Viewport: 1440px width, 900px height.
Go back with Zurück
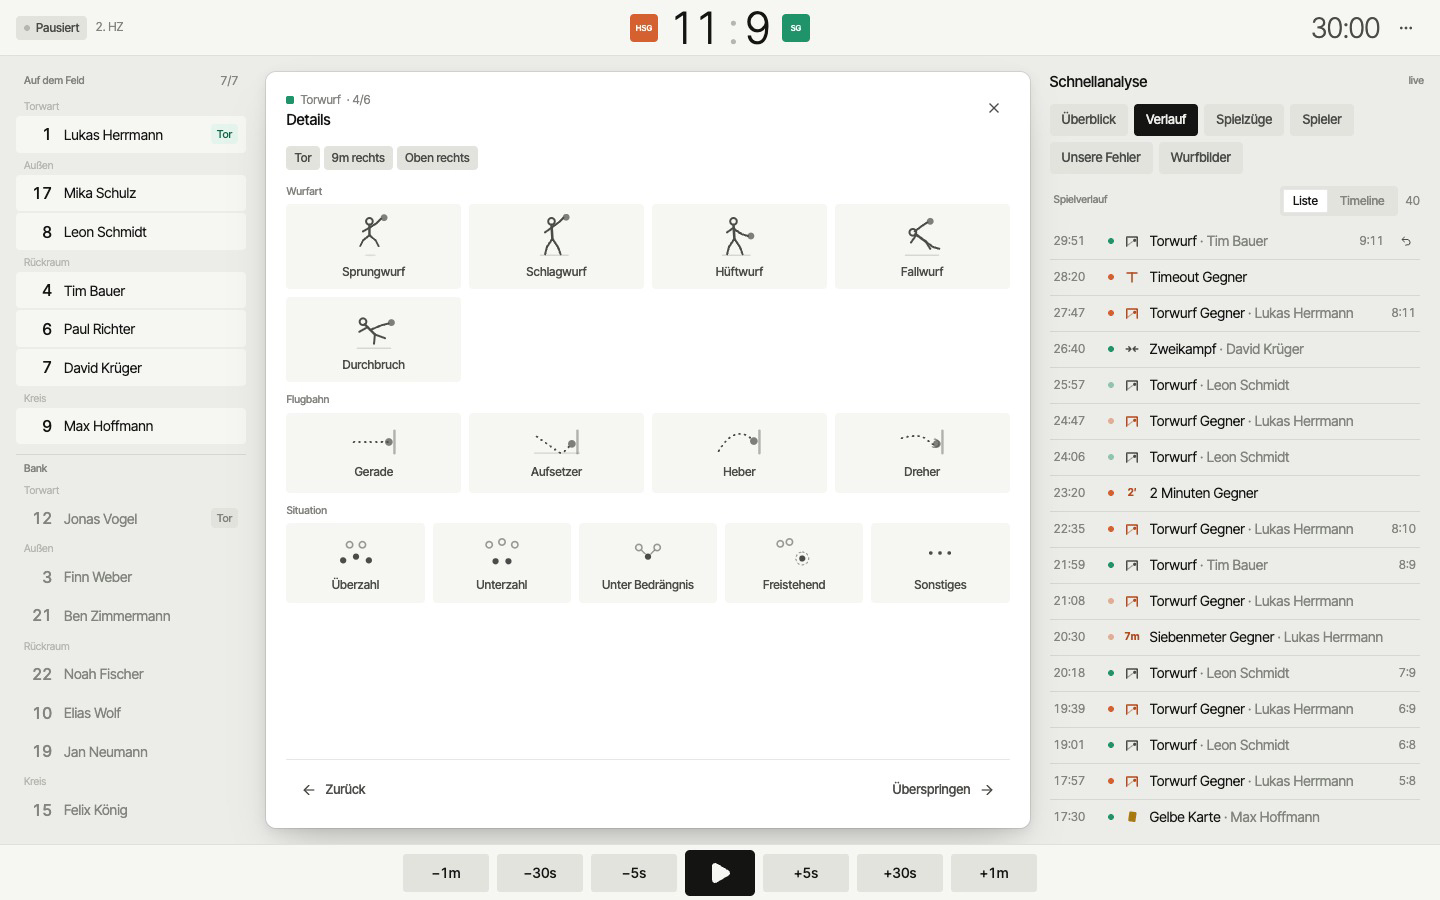click(334, 790)
